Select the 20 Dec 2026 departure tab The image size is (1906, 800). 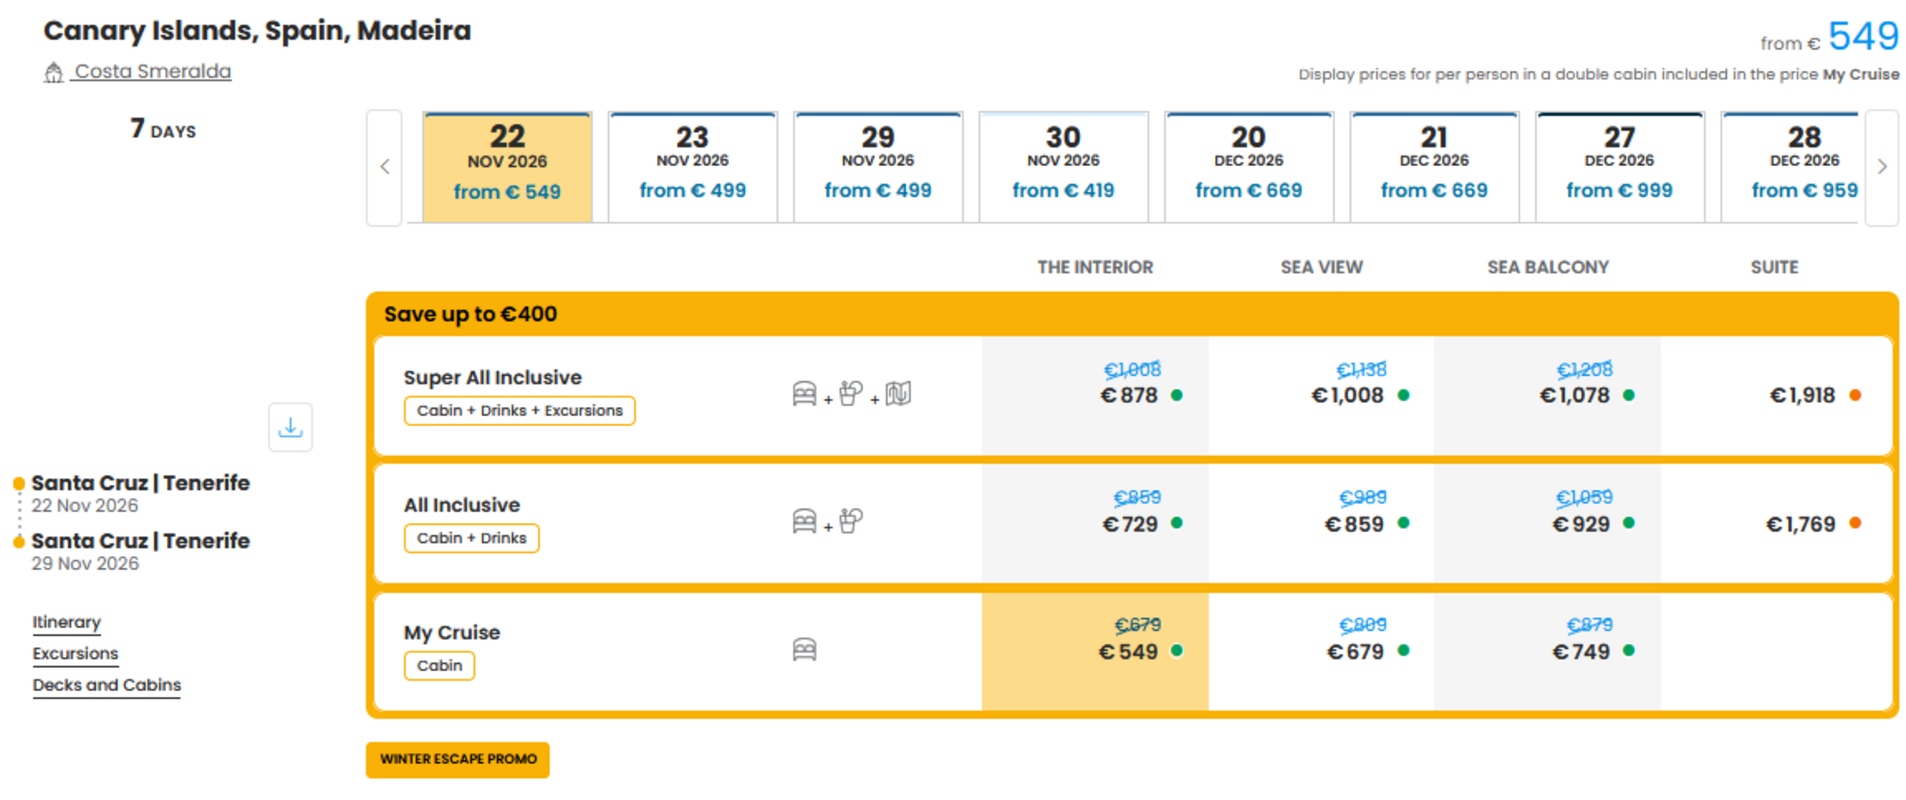1249,167
